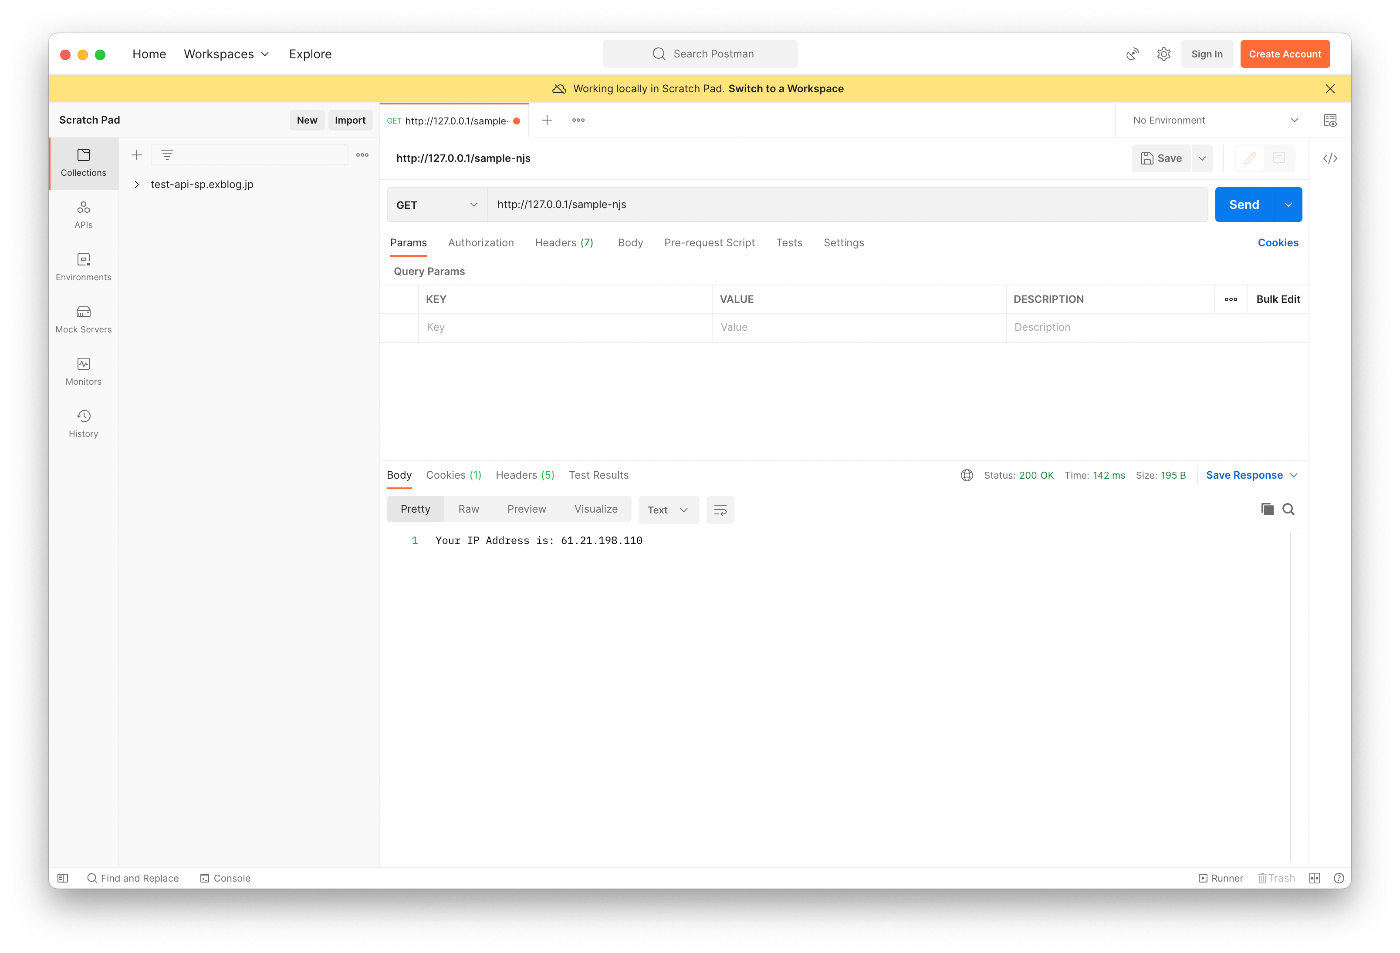Open the Environments sidebar panel

click(x=84, y=266)
